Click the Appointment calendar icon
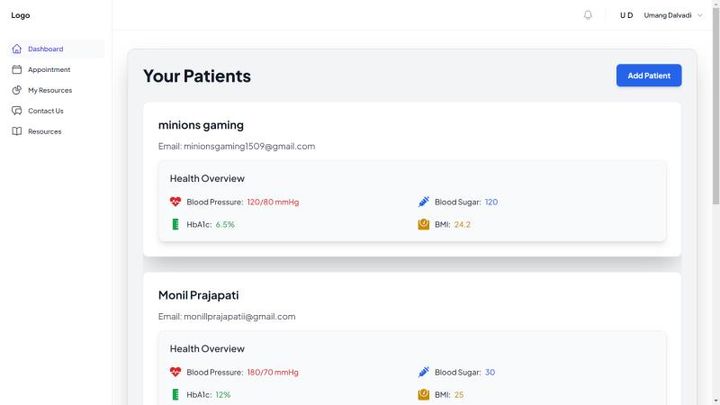Viewport: 720px width, 405px height. coord(17,69)
